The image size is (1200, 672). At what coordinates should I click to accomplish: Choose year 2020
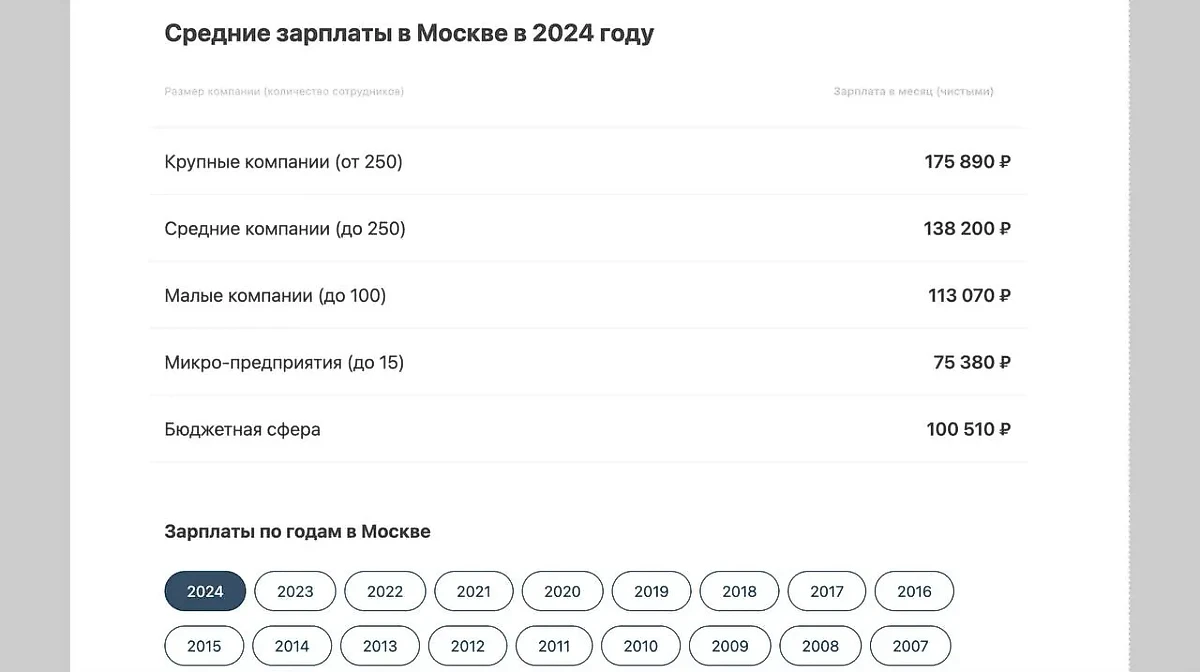point(562,591)
